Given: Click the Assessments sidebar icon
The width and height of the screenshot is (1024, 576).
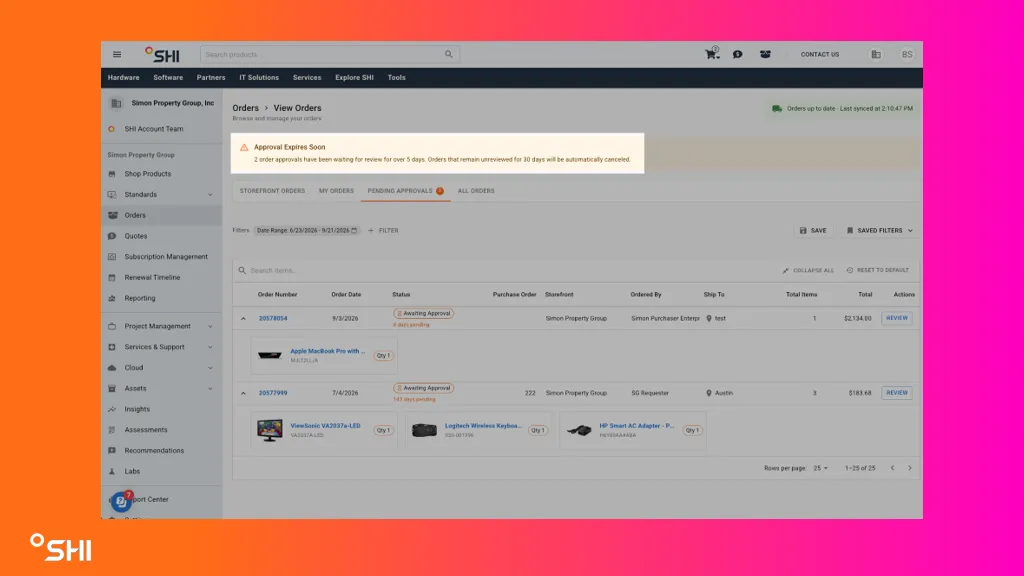Looking at the screenshot, I should coord(112,430).
